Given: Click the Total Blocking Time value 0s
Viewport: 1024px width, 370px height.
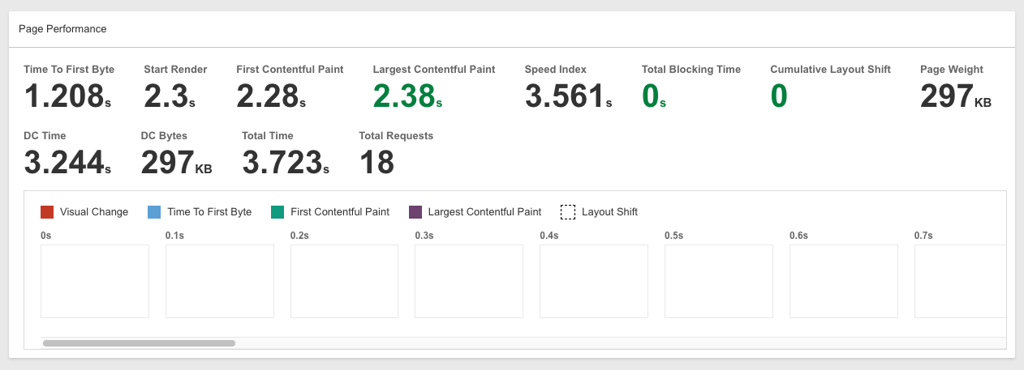Looking at the screenshot, I should pyautogui.click(x=654, y=97).
